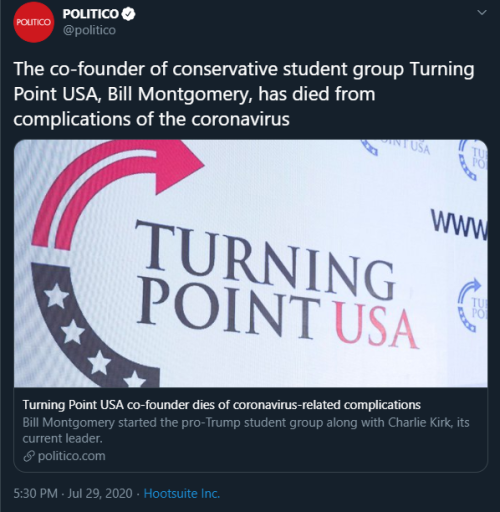Click the word TURNING in the image

pyautogui.click(x=265, y=260)
